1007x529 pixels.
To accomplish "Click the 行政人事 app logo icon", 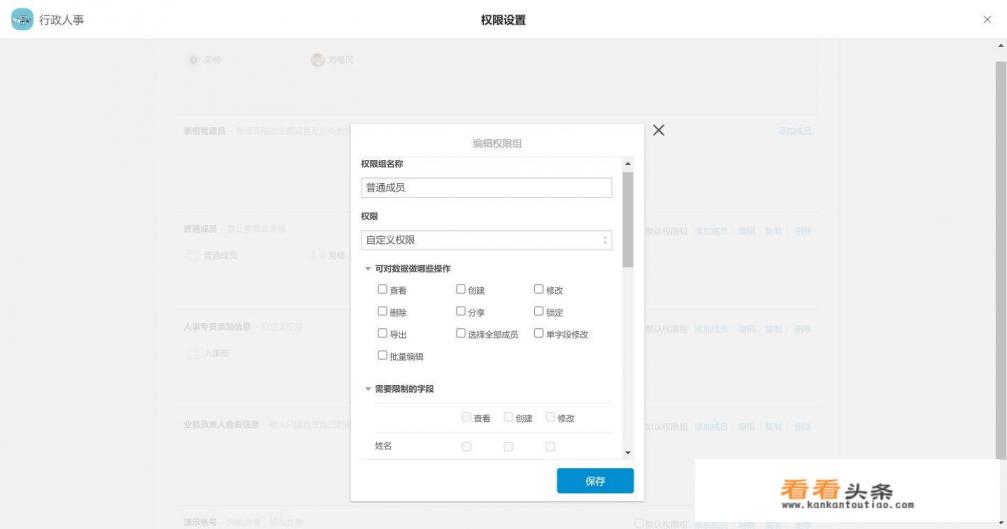I will (22, 20).
